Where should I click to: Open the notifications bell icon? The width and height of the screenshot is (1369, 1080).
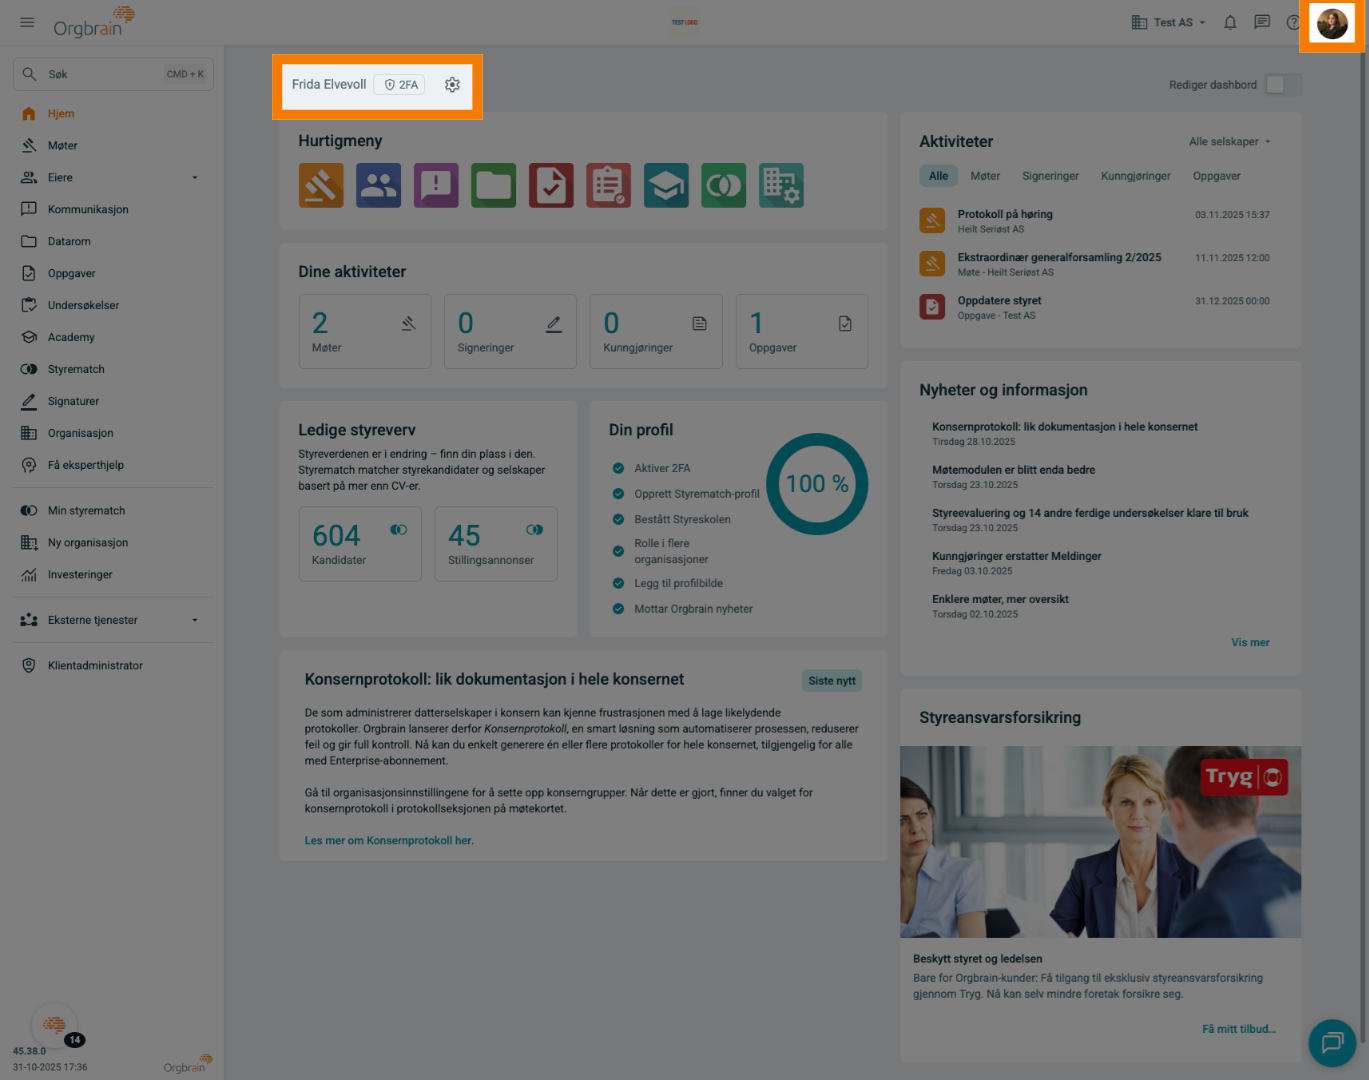point(1230,23)
